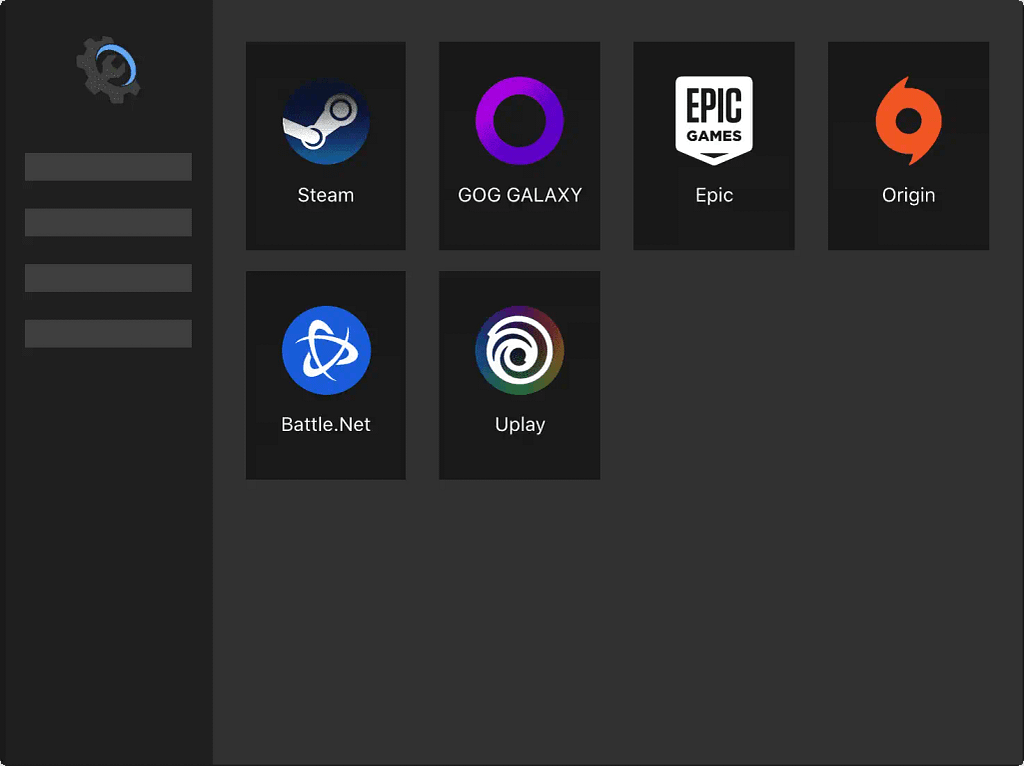Click the "Epic" text label
This screenshot has width=1024, height=766.
coord(714,195)
